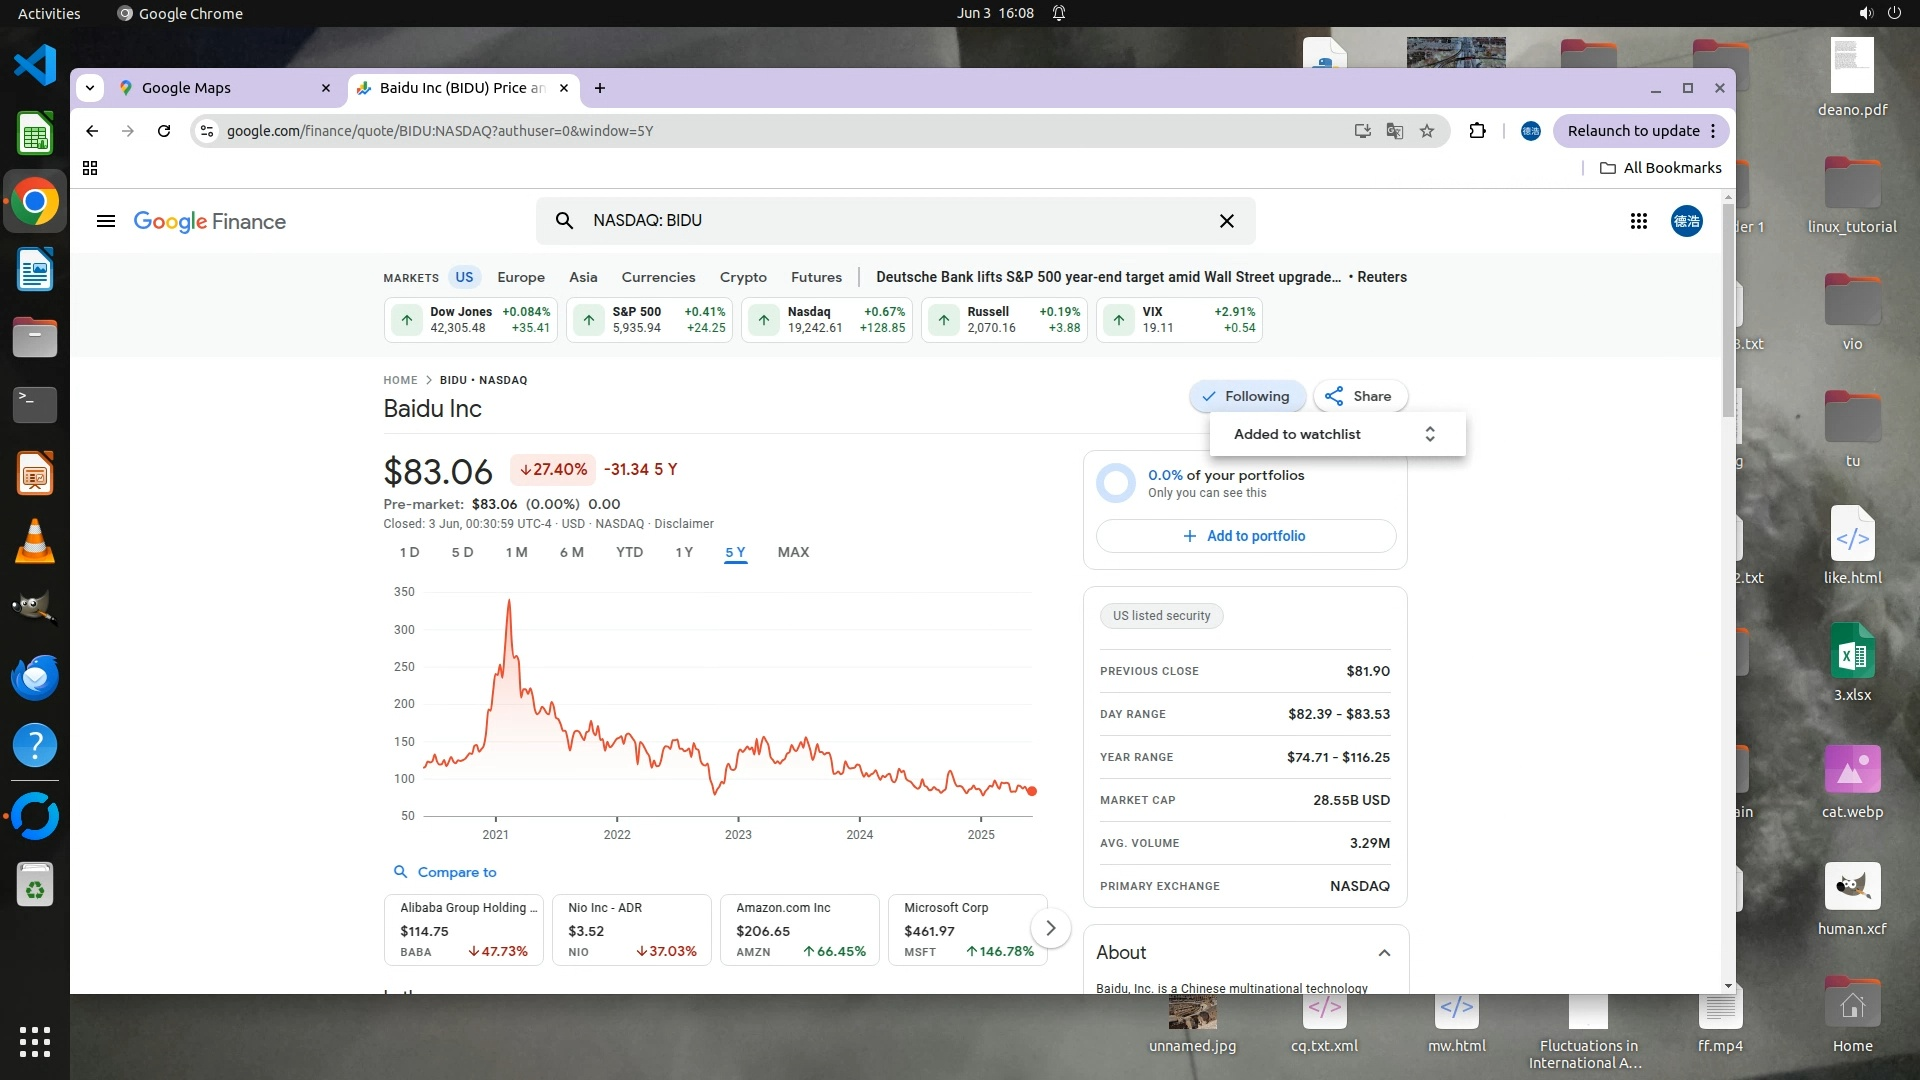Open the Google apps grid

[1638, 221]
